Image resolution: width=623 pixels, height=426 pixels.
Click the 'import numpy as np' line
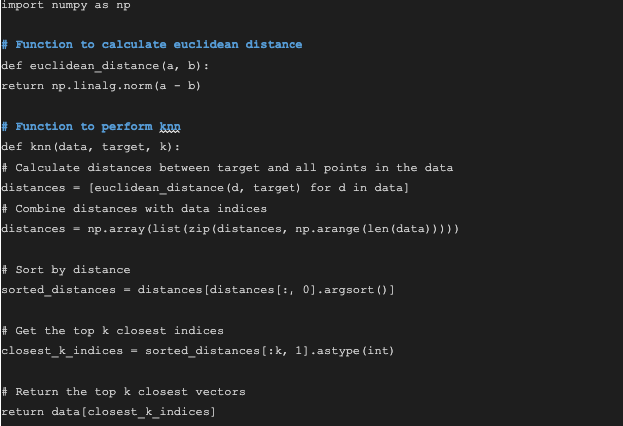pyautogui.click(x=66, y=5)
